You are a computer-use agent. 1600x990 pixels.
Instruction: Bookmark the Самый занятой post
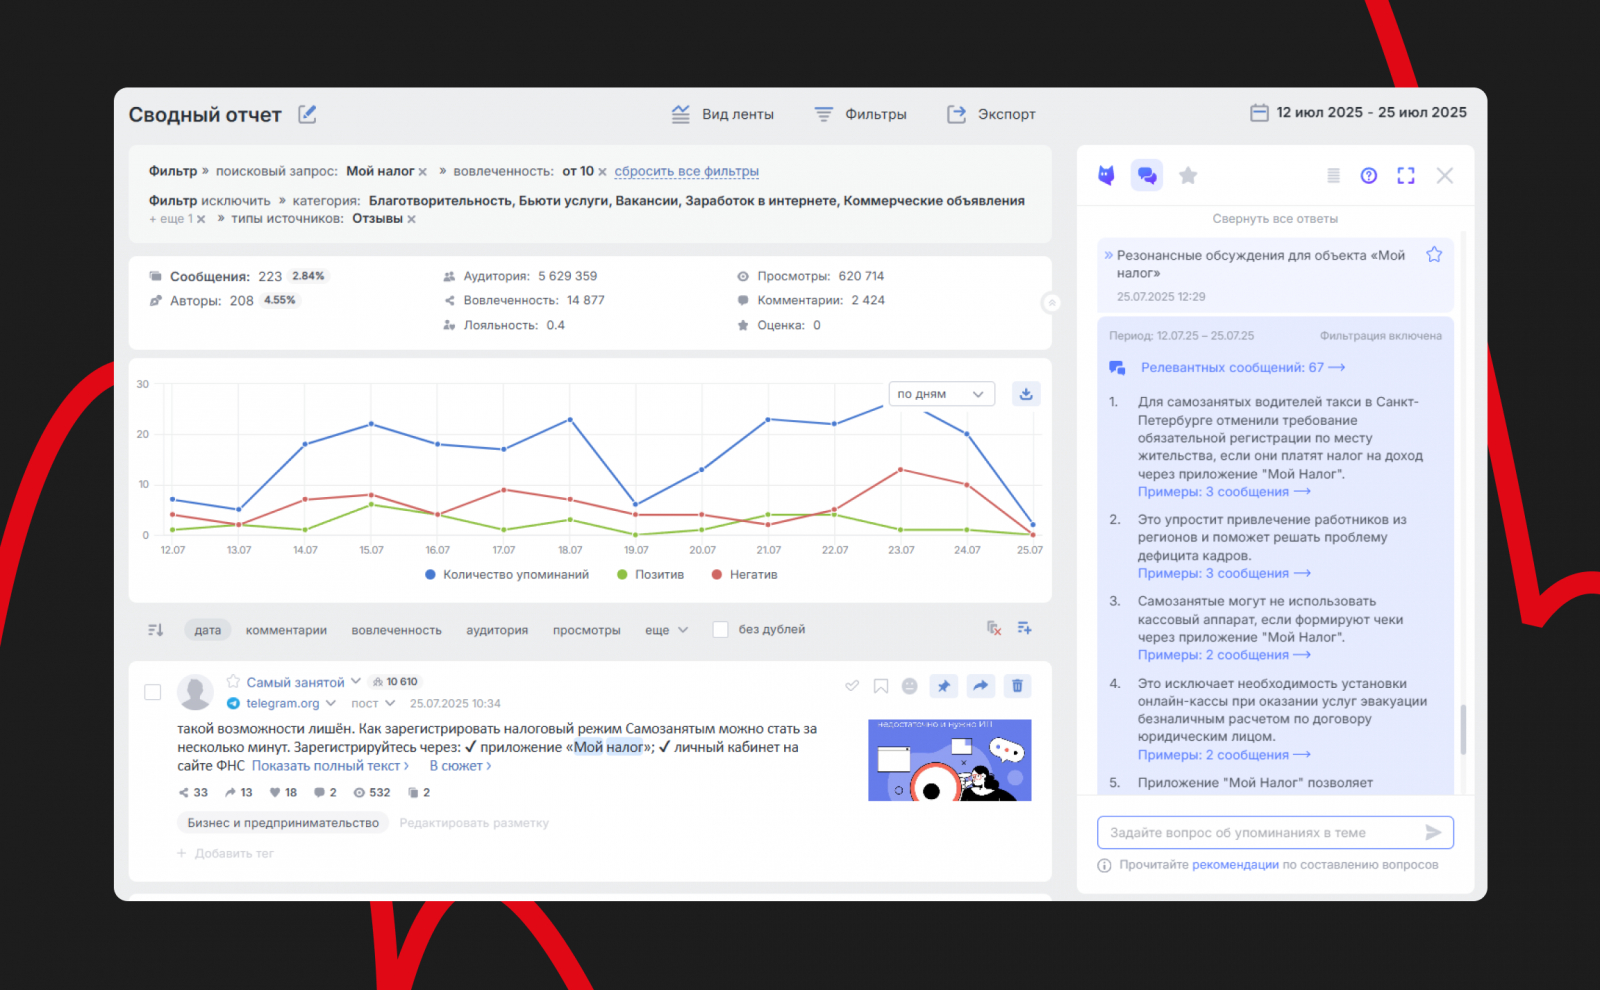(x=881, y=686)
